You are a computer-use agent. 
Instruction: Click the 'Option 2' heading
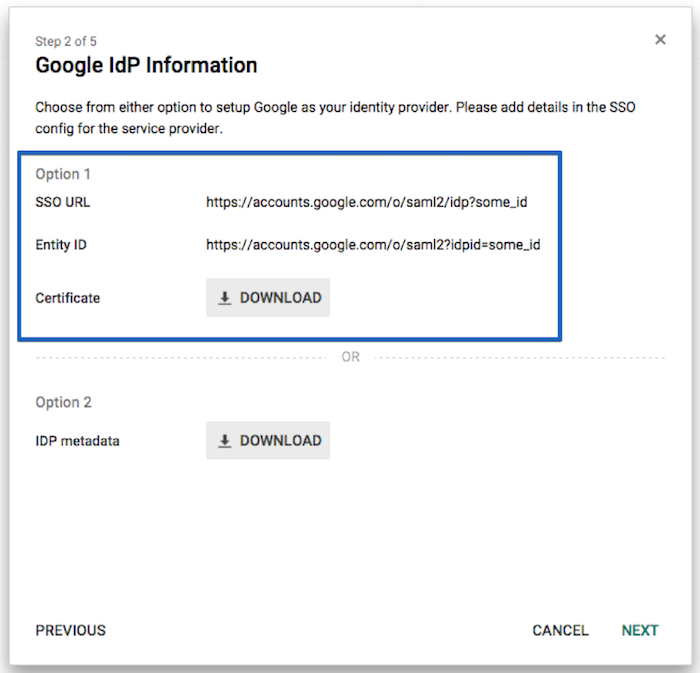63,402
